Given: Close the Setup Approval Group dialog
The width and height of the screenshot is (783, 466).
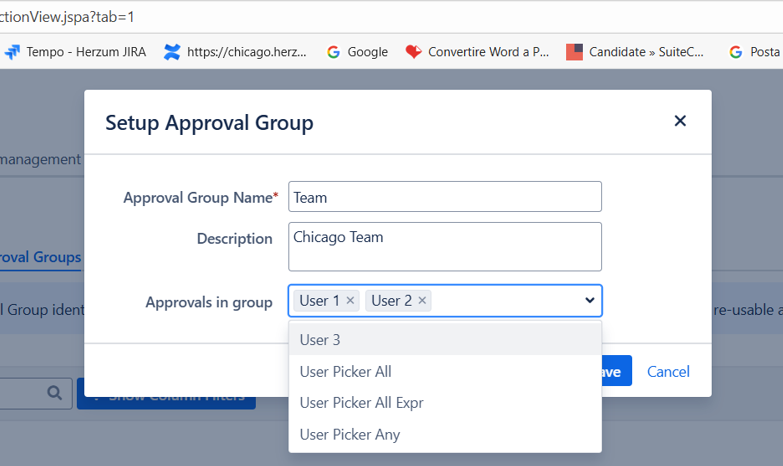Looking at the screenshot, I should pos(680,121).
